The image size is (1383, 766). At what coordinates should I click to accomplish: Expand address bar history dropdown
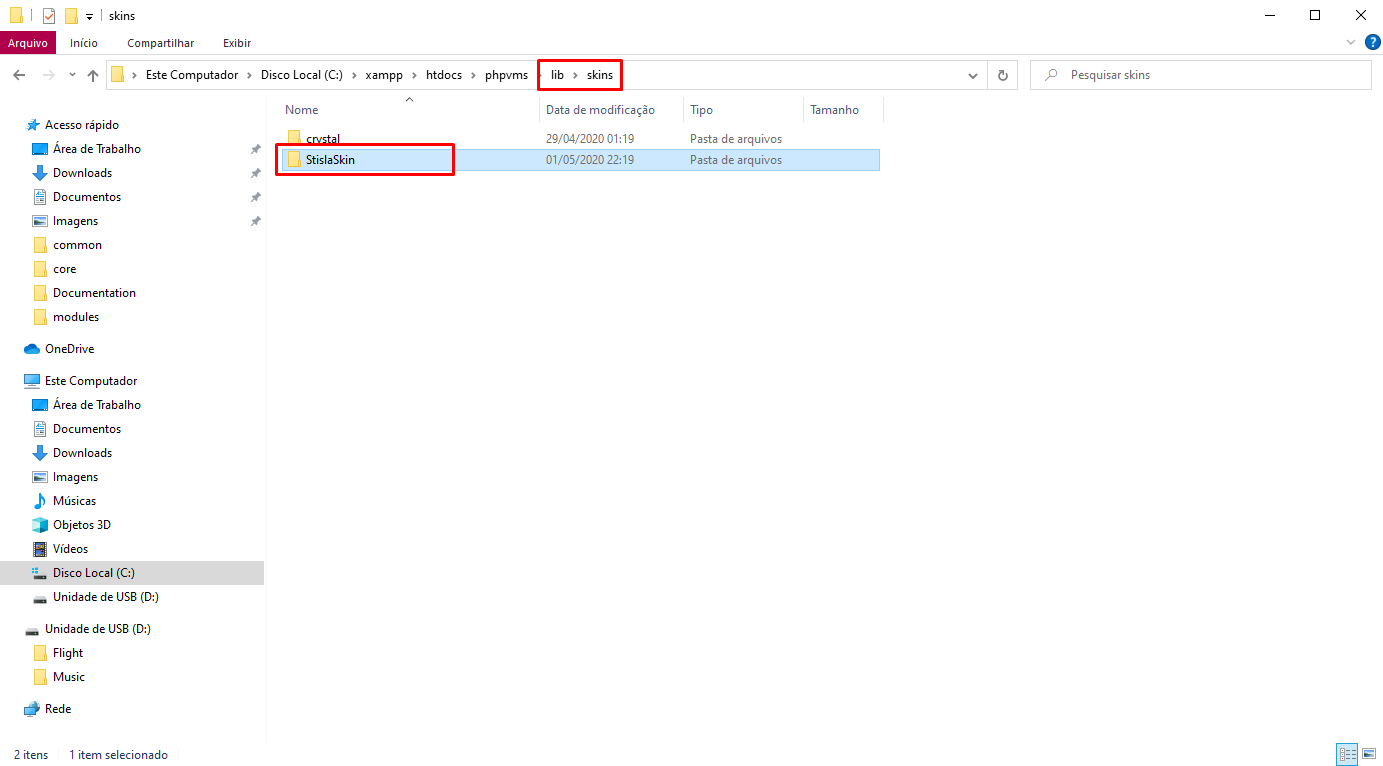(x=973, y=75)
